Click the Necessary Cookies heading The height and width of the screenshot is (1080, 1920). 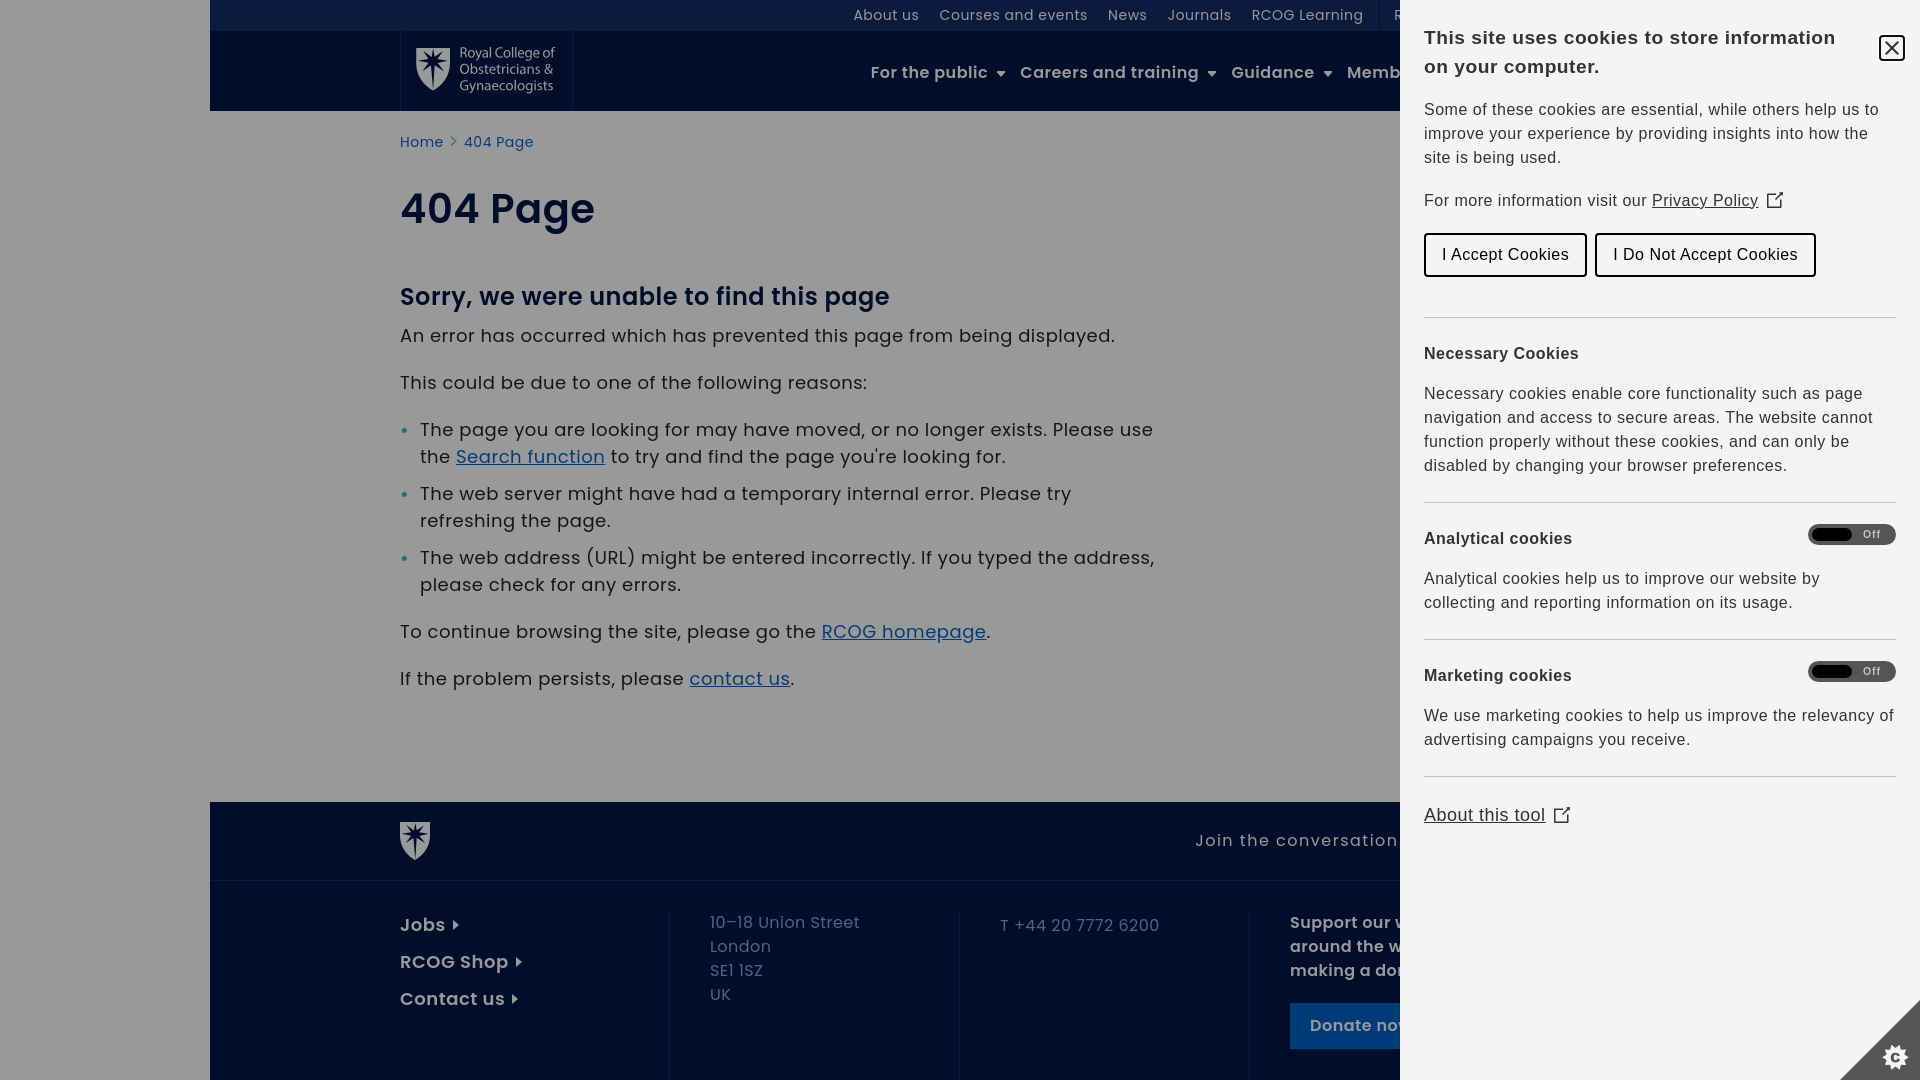(x=1501, y=354)
